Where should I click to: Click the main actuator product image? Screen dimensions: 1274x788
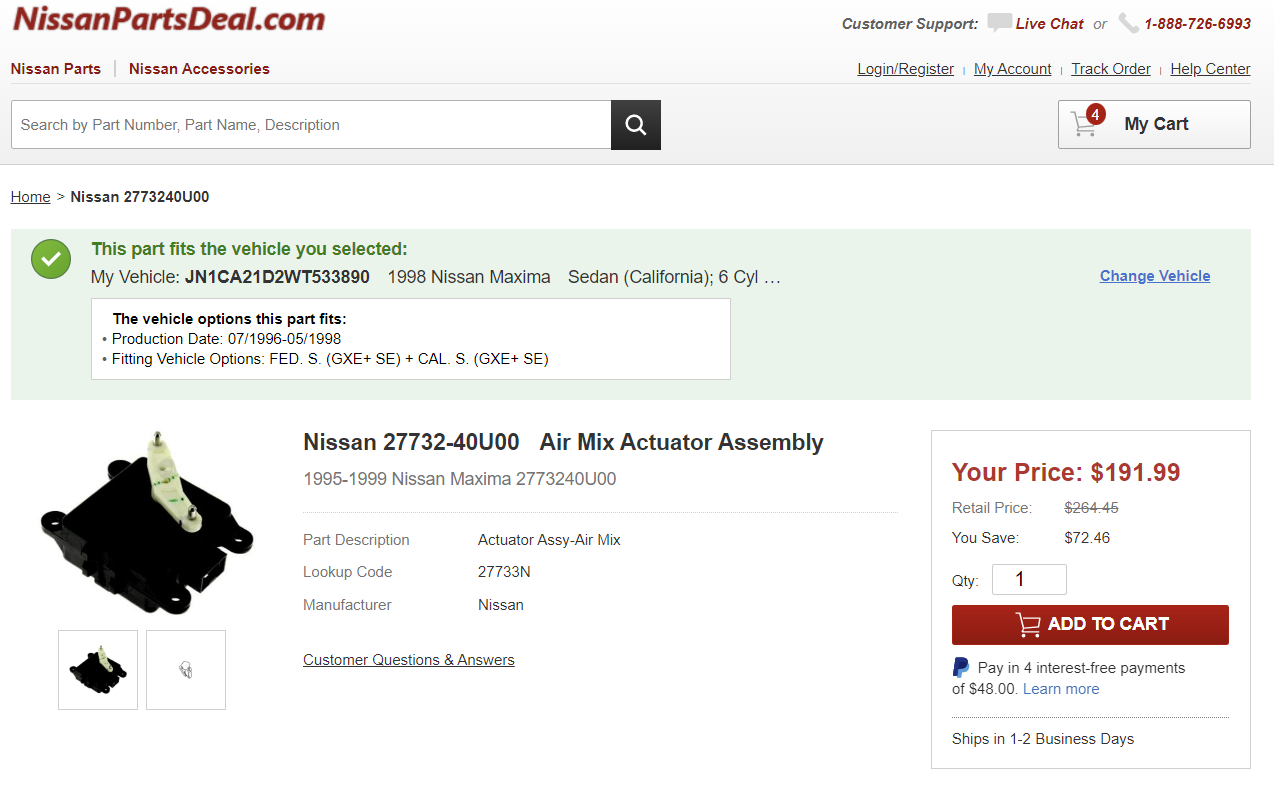click(x=147, y=523)
